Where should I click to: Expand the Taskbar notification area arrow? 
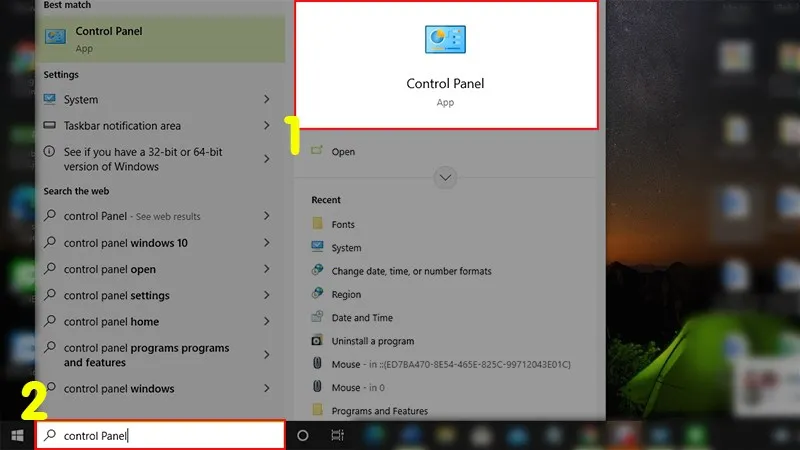point(266,125)
